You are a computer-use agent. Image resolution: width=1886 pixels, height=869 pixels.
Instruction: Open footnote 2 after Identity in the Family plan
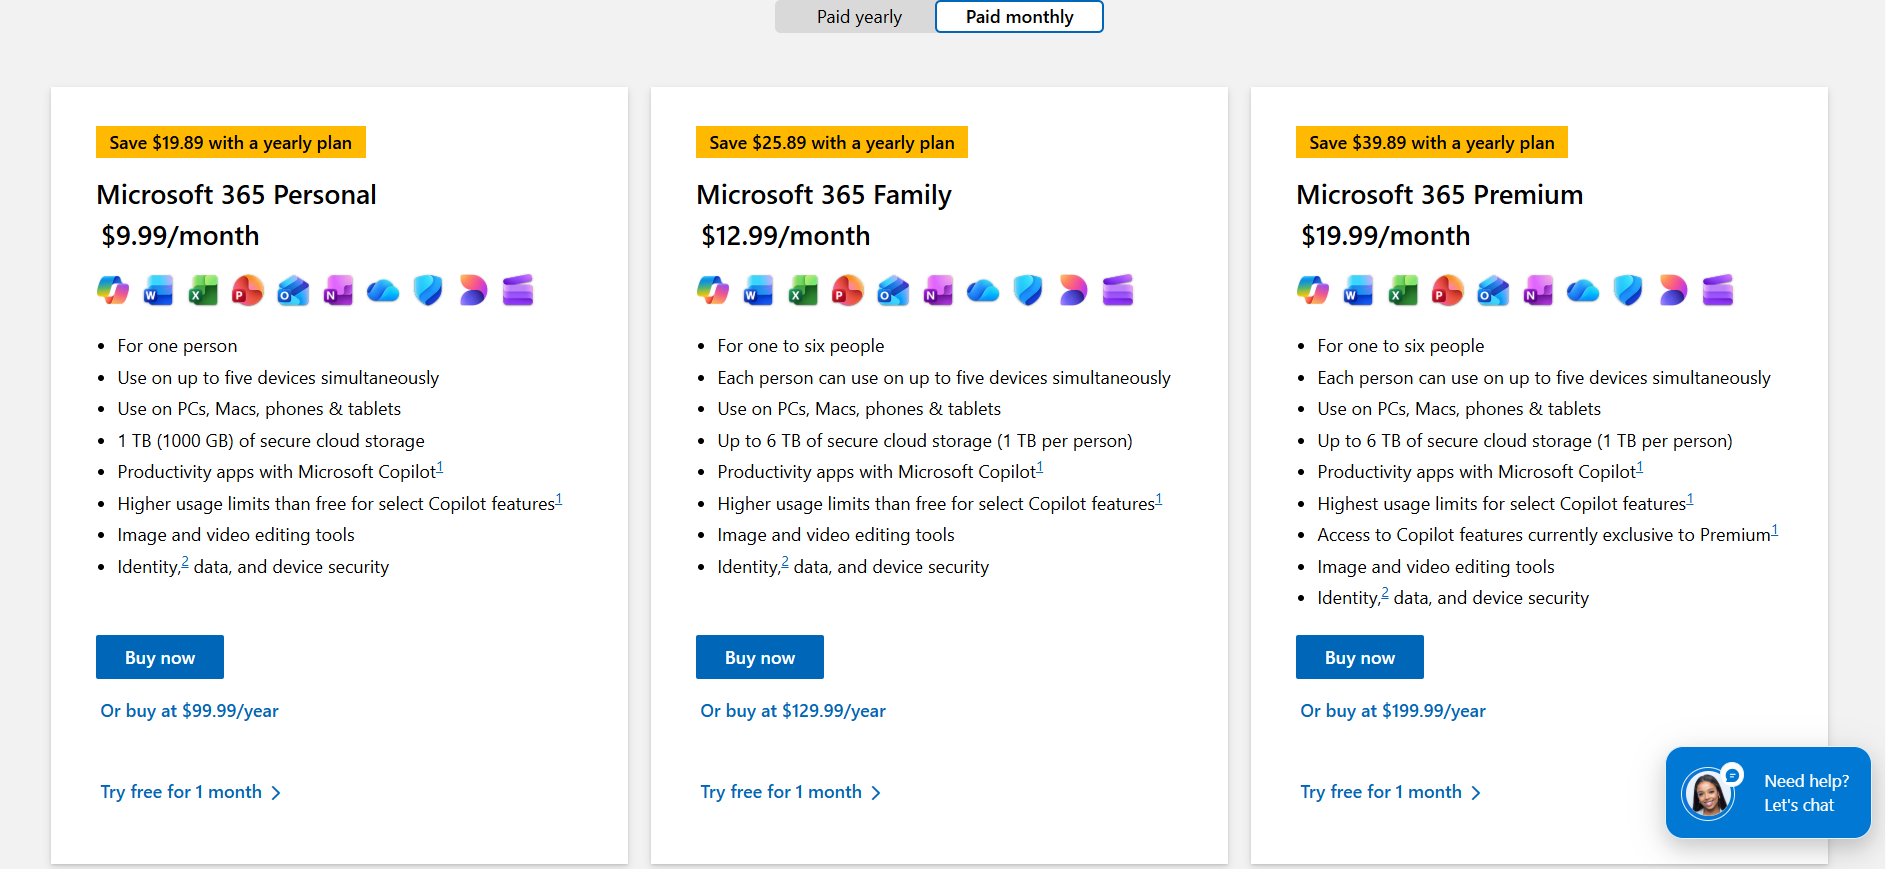784,562
